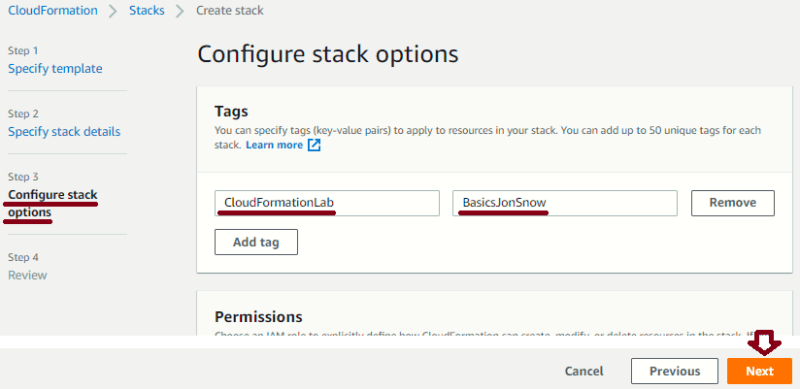Cancel the stack creation

584,371
